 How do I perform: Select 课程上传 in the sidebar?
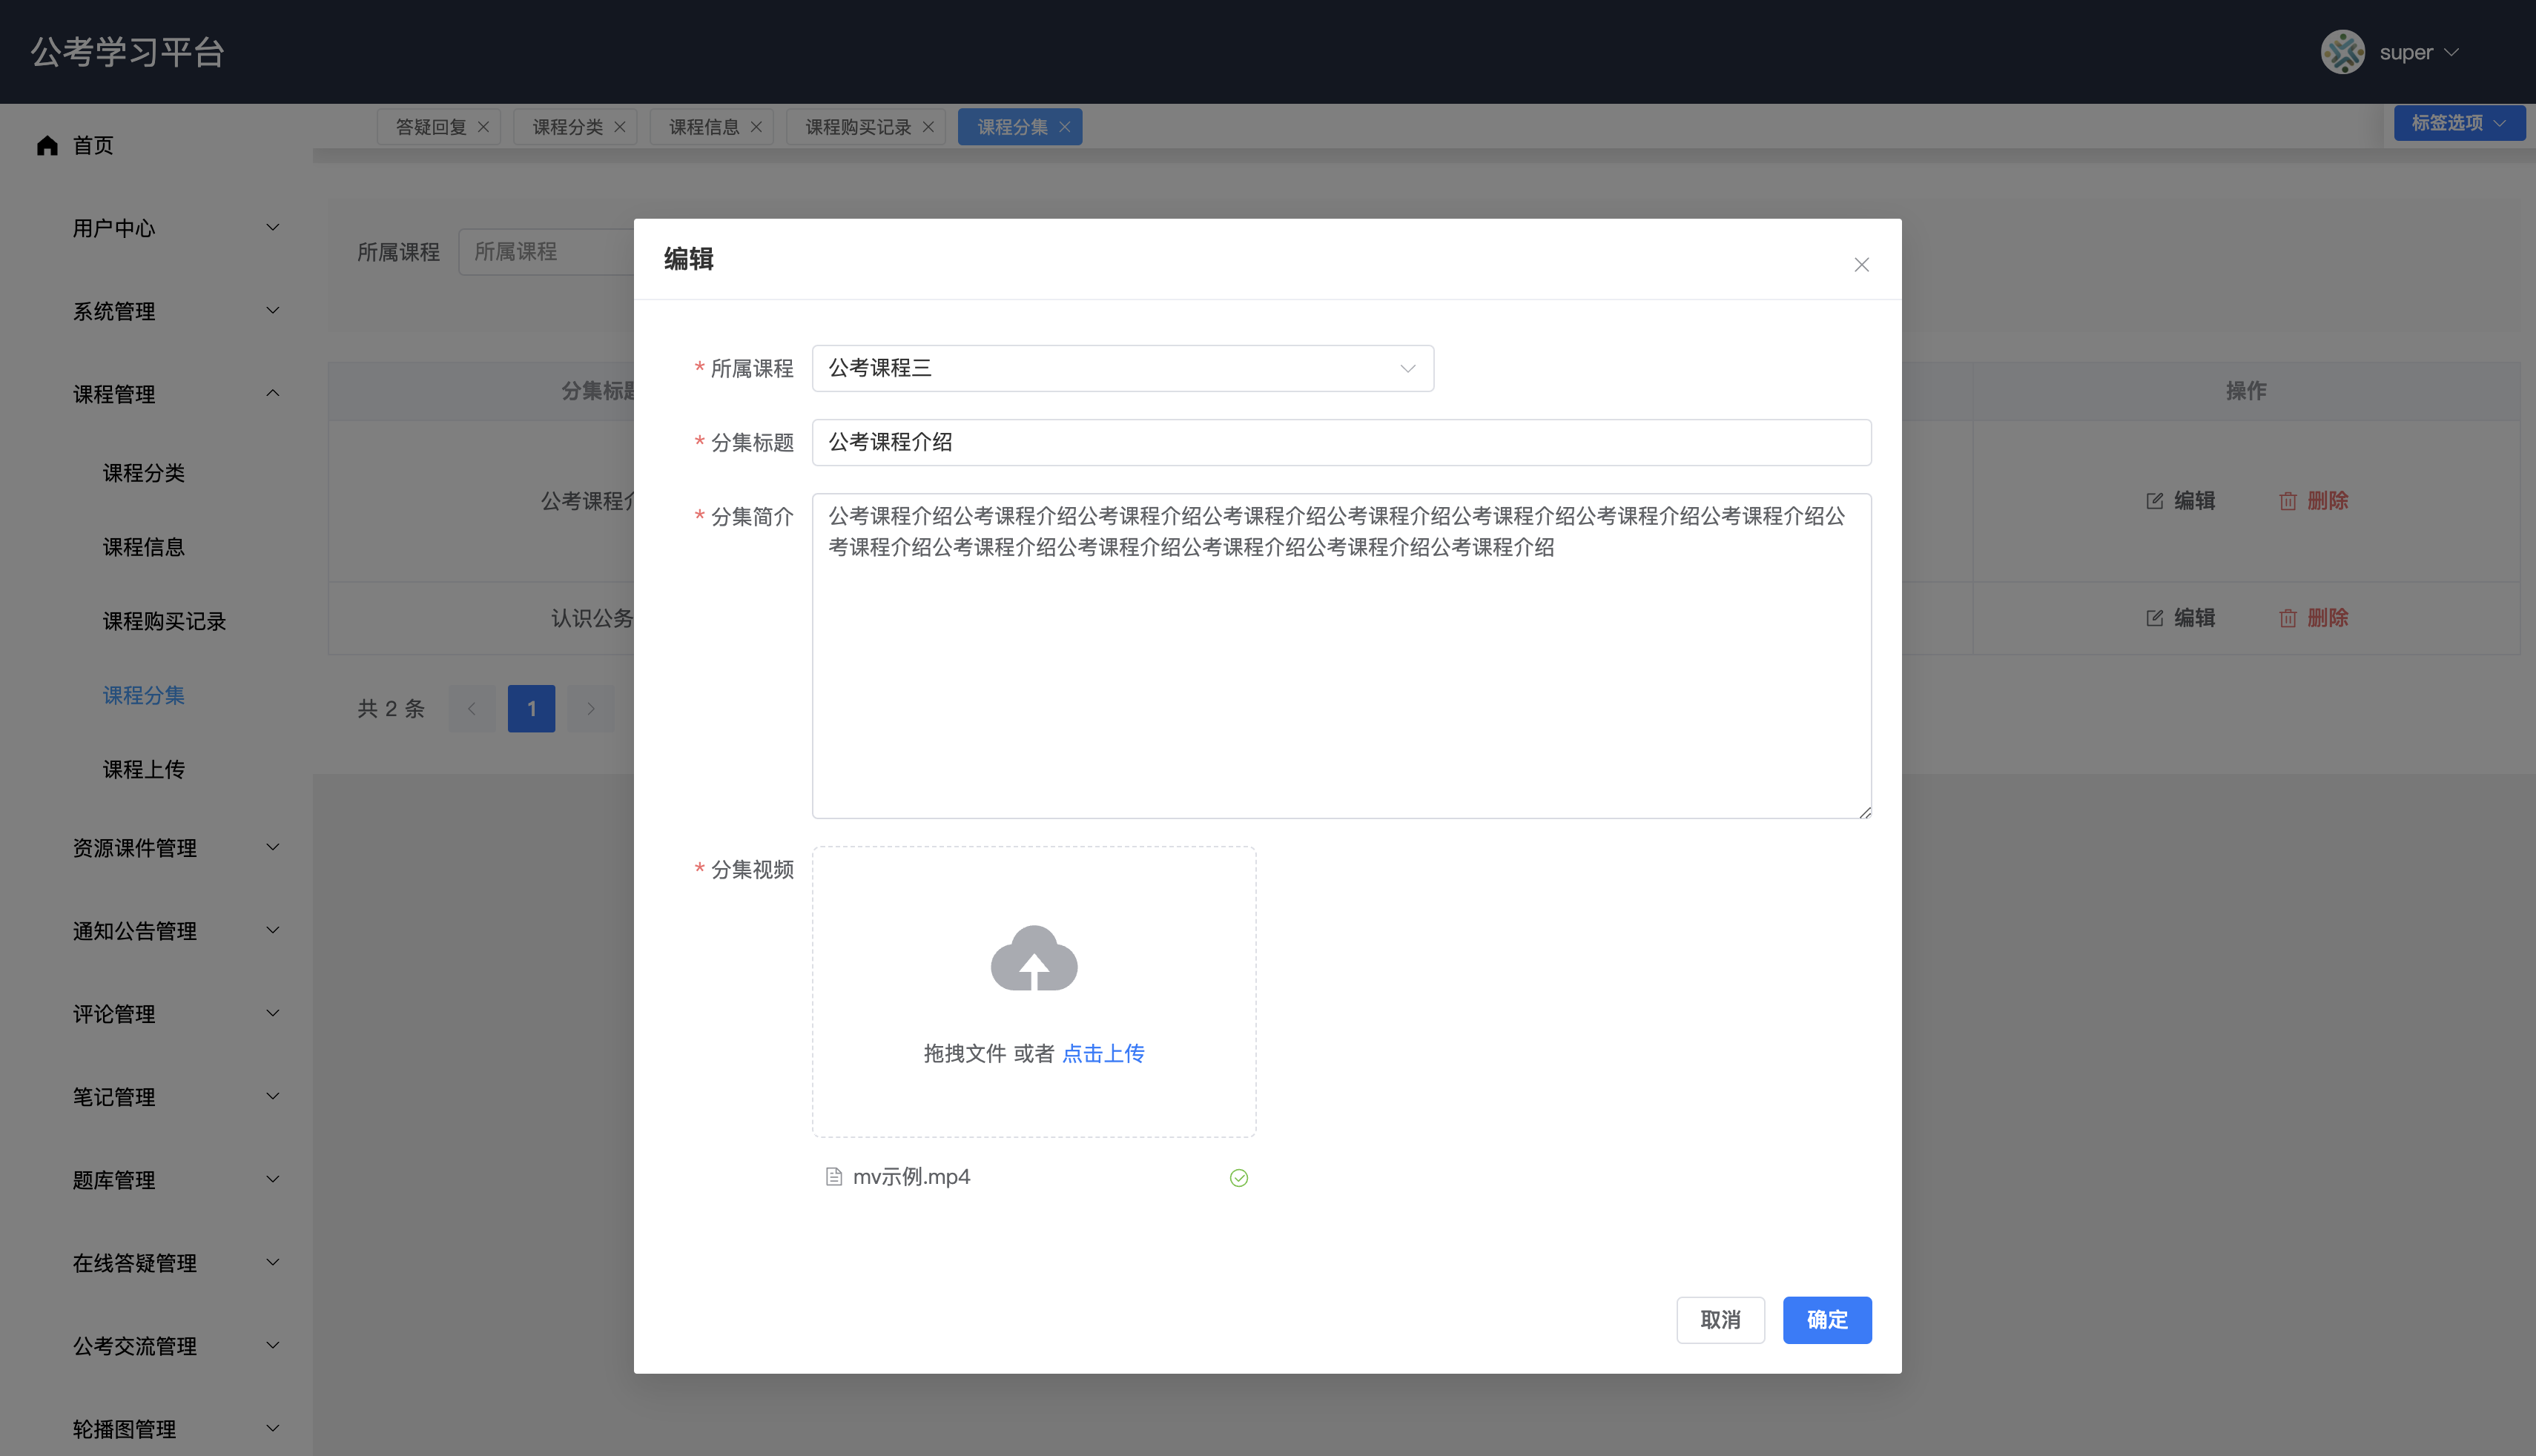point(144,769)
